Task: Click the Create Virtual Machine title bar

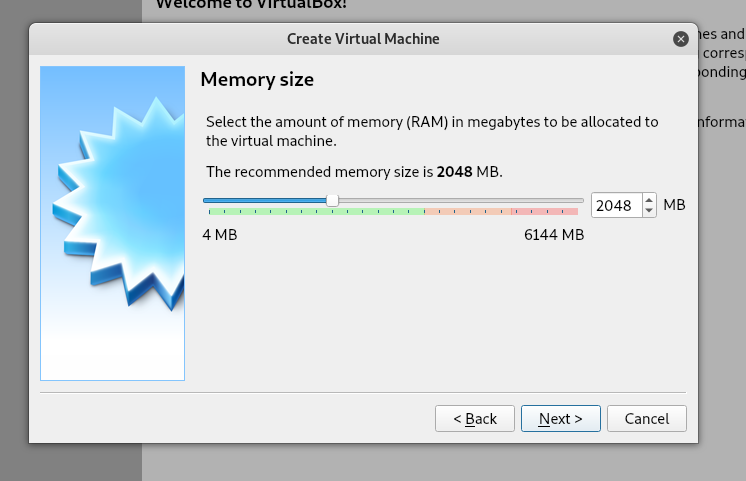Action: click(363, 39)
